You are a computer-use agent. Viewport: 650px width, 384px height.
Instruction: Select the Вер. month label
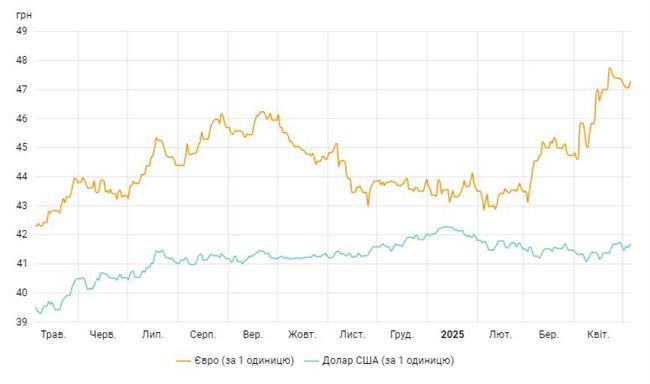point(252,334)
